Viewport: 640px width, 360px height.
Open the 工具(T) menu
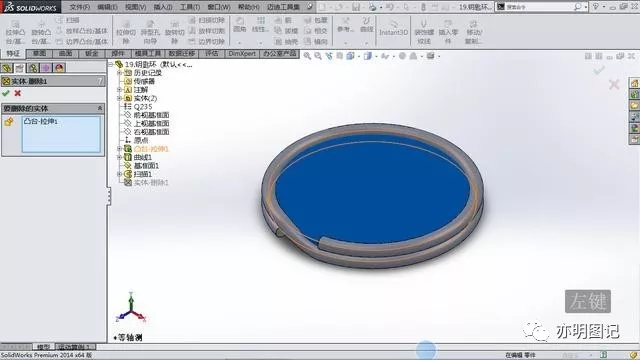click(x=190, y=7)
